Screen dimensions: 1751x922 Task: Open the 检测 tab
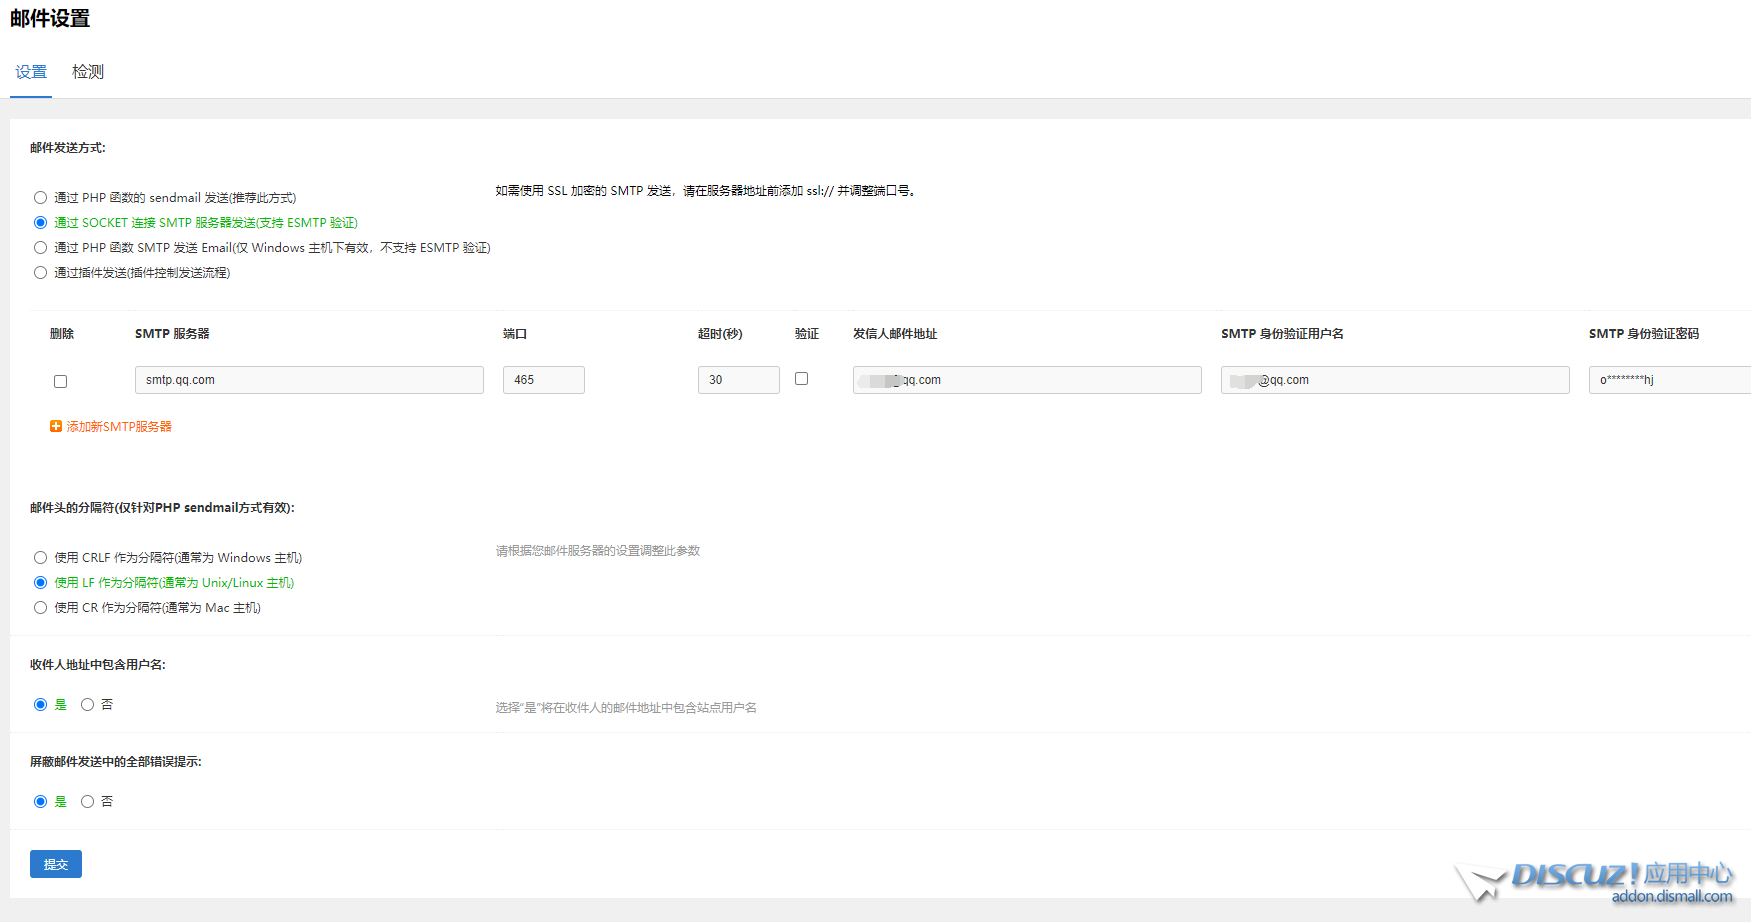pyautogui.click(x=88, y=72)
